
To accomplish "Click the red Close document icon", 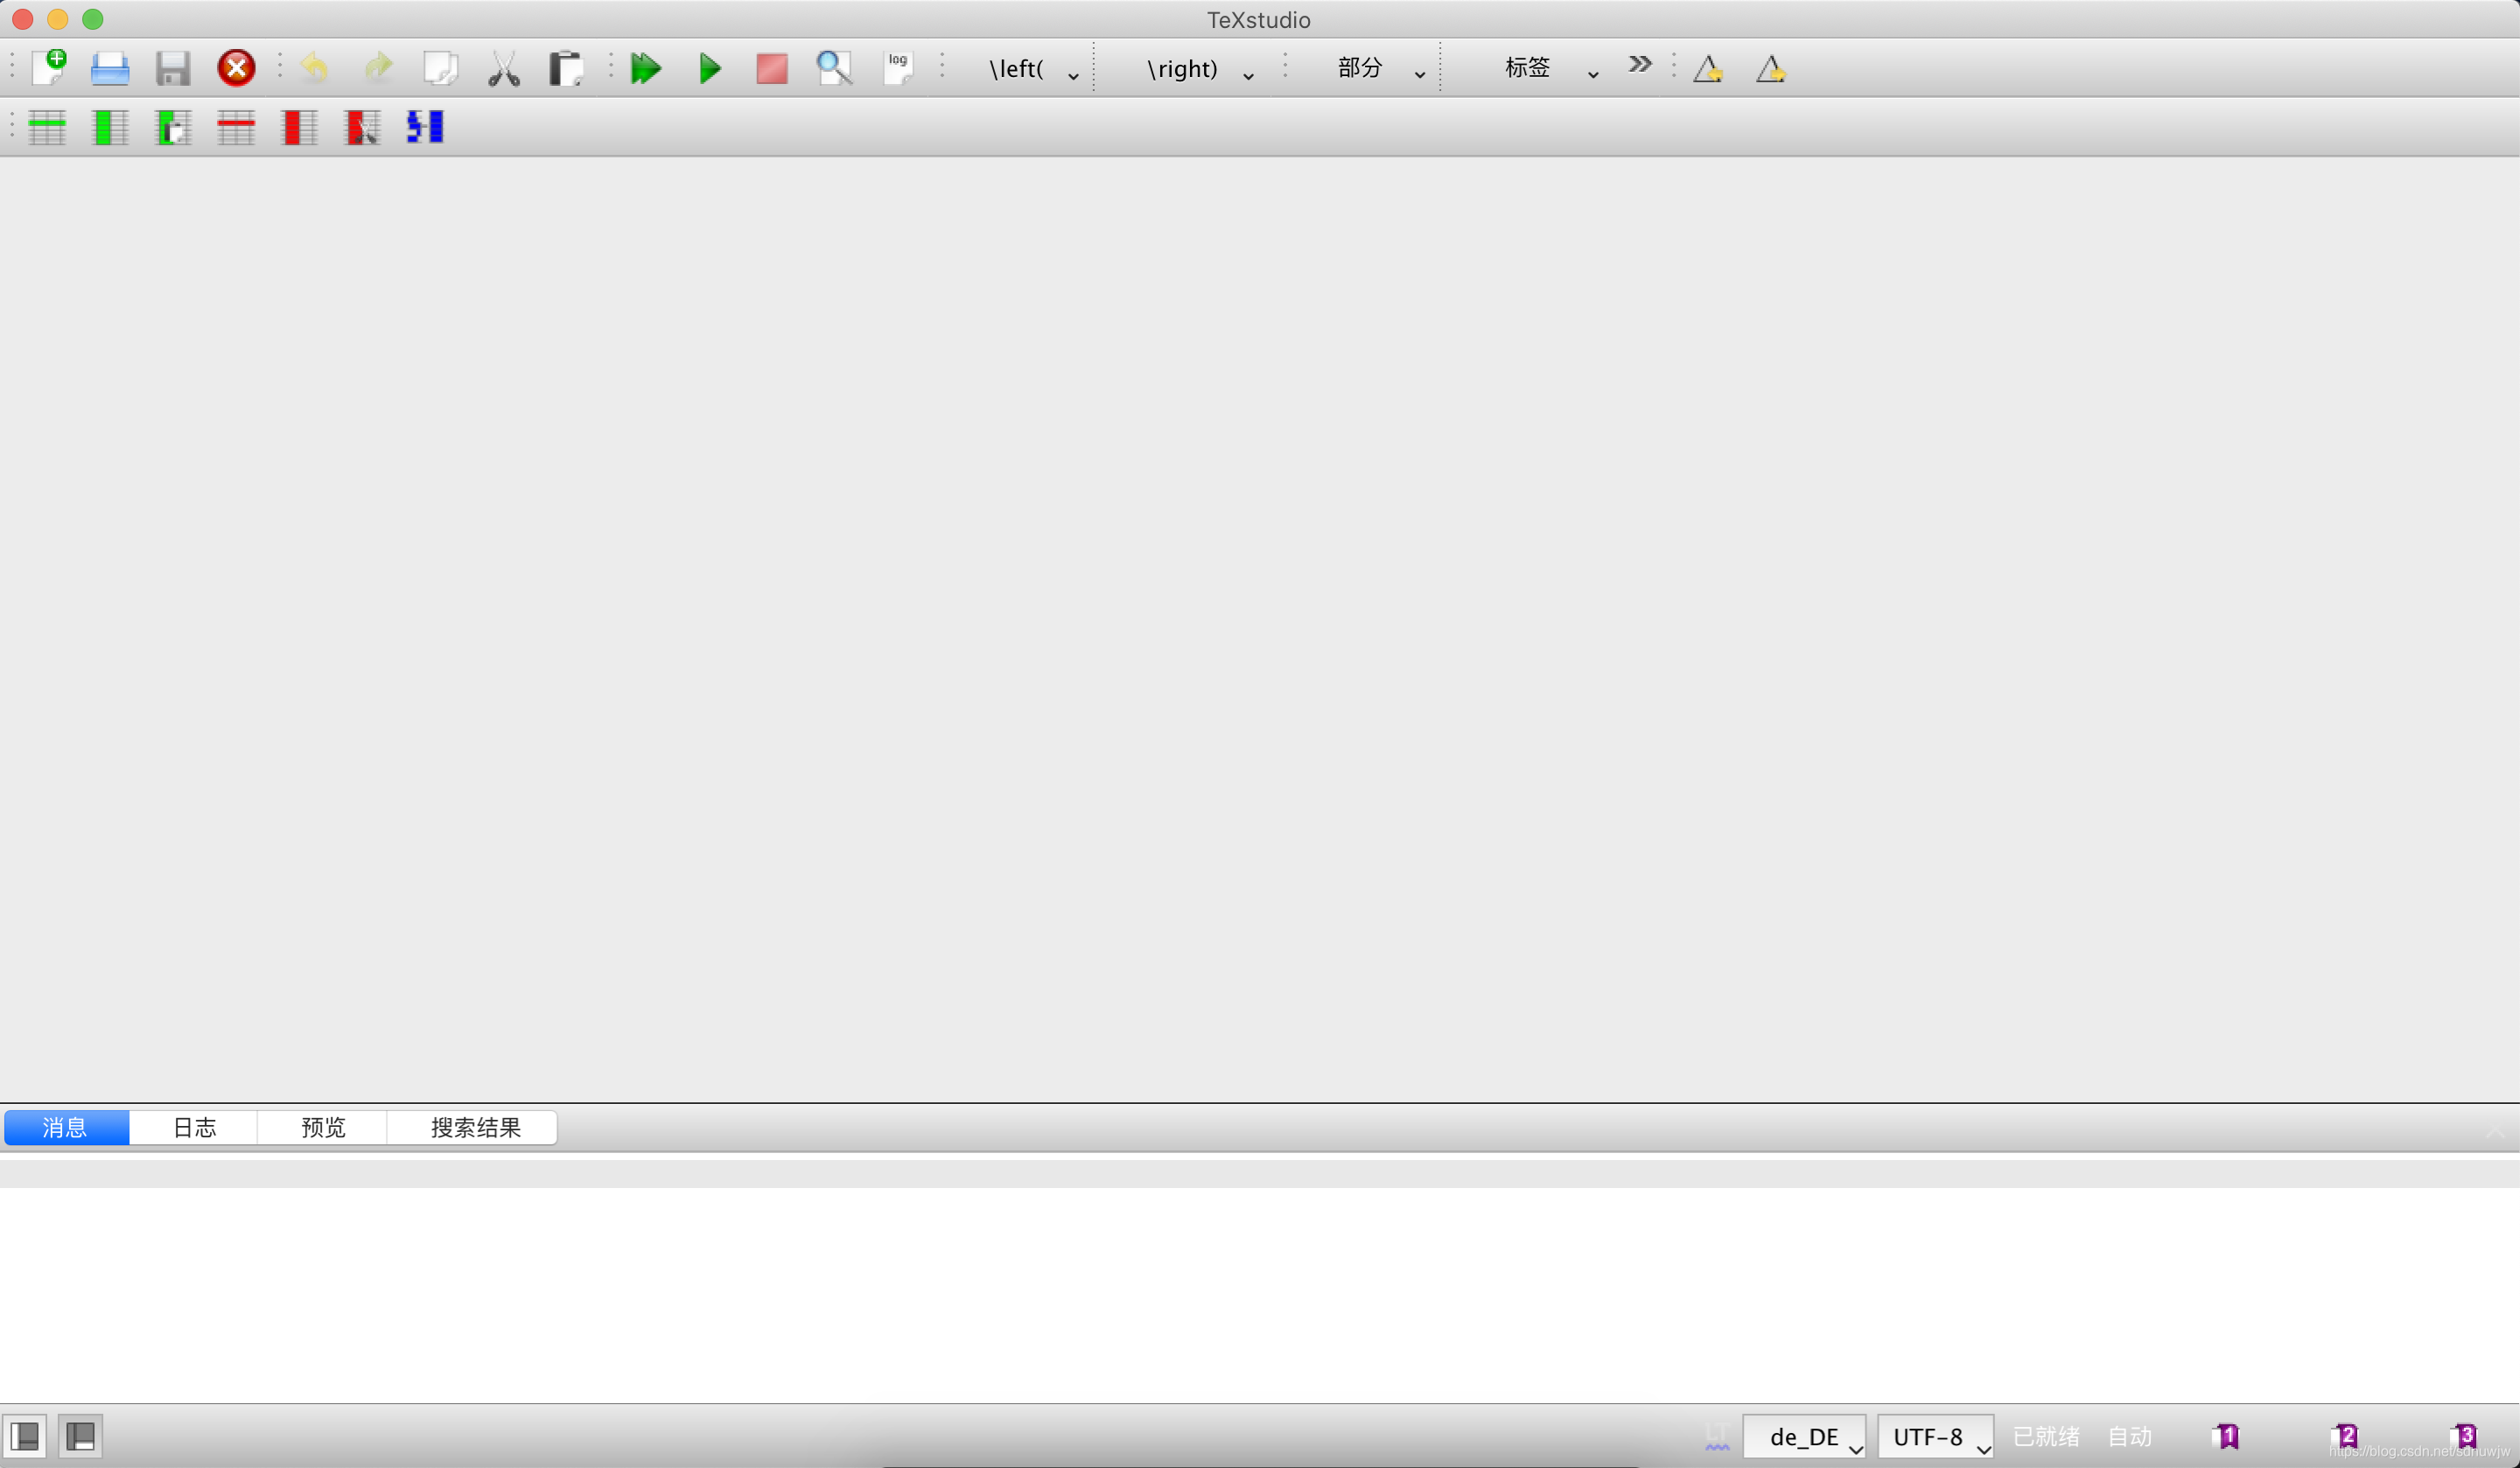I will point(236,68).
